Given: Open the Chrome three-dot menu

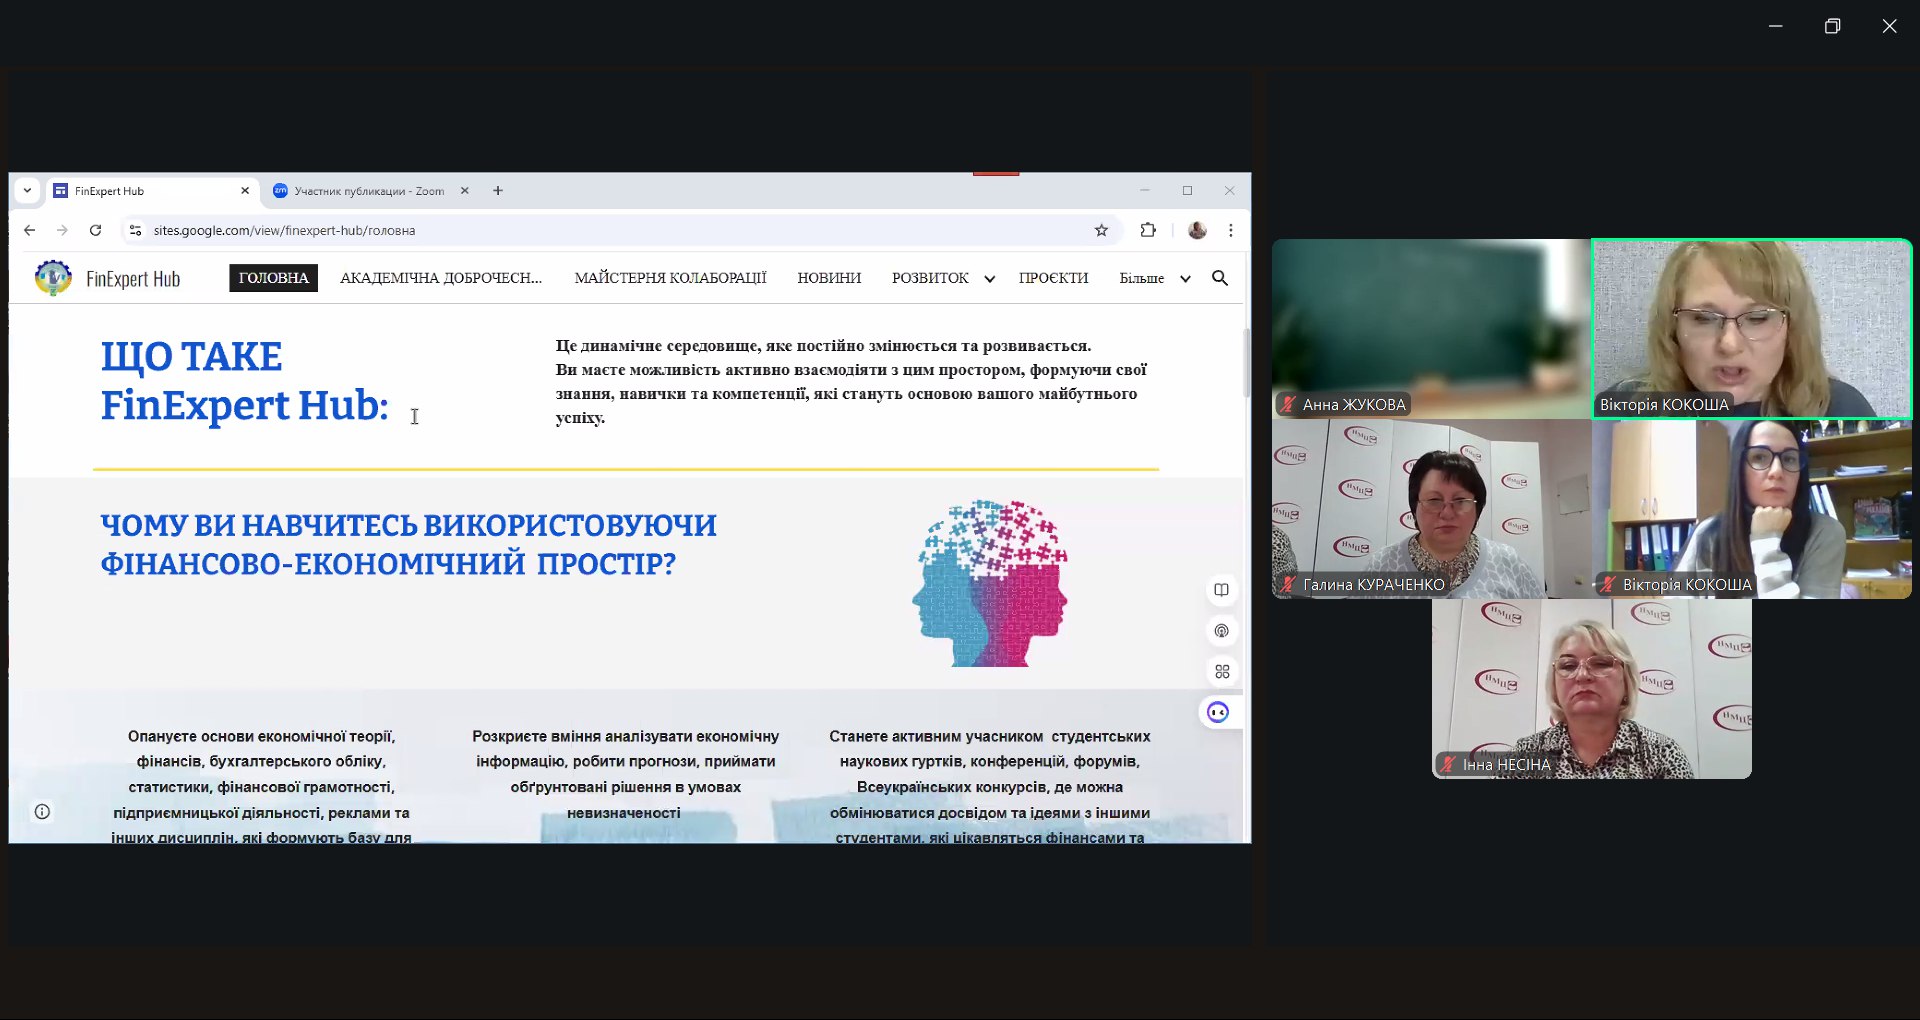Looking at the screenshot, I should point(1231,230).
